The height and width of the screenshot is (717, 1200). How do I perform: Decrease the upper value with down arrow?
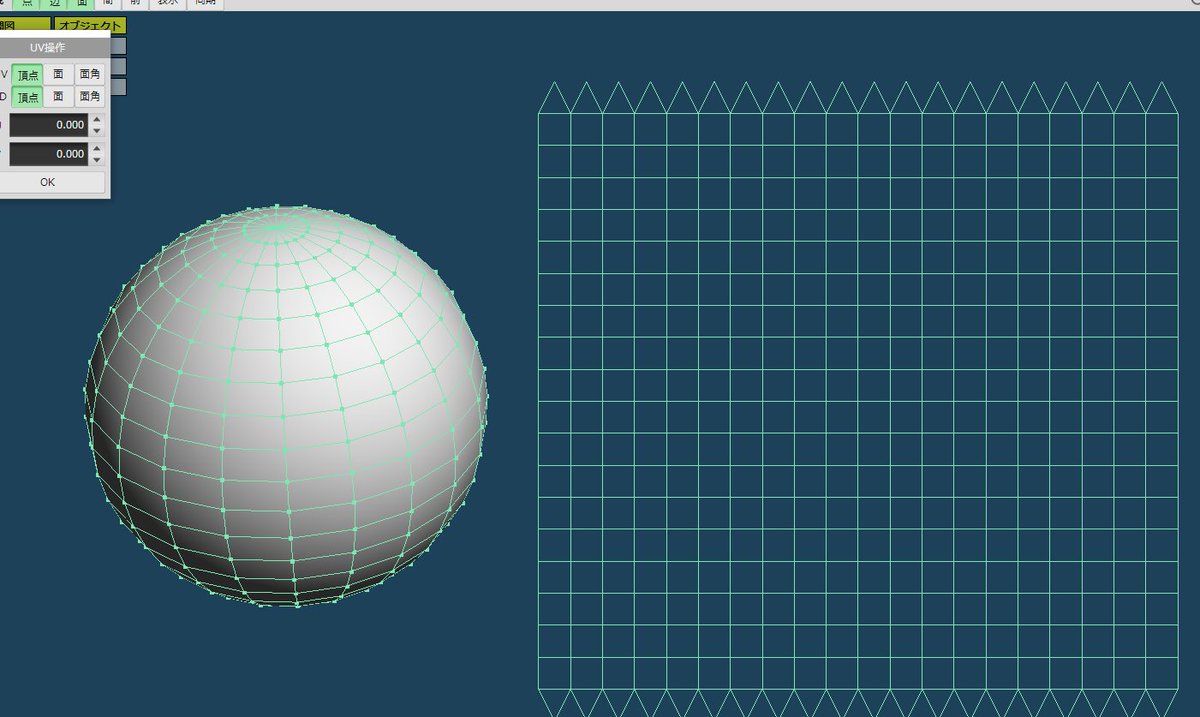[x=97, y=131]
